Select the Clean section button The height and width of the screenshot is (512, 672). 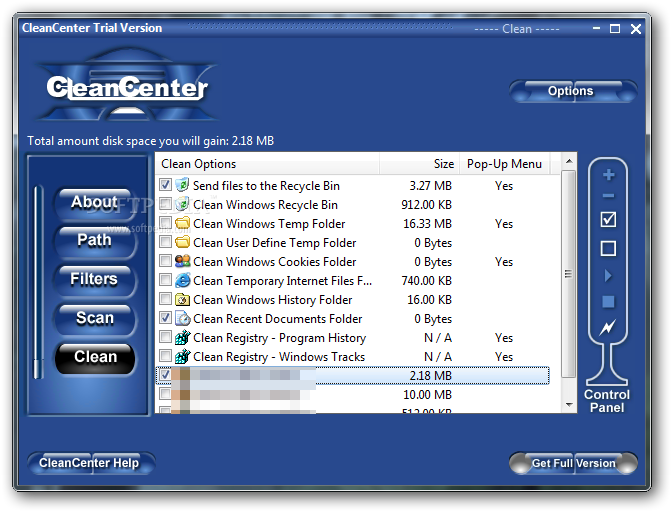tap(95, 357)
